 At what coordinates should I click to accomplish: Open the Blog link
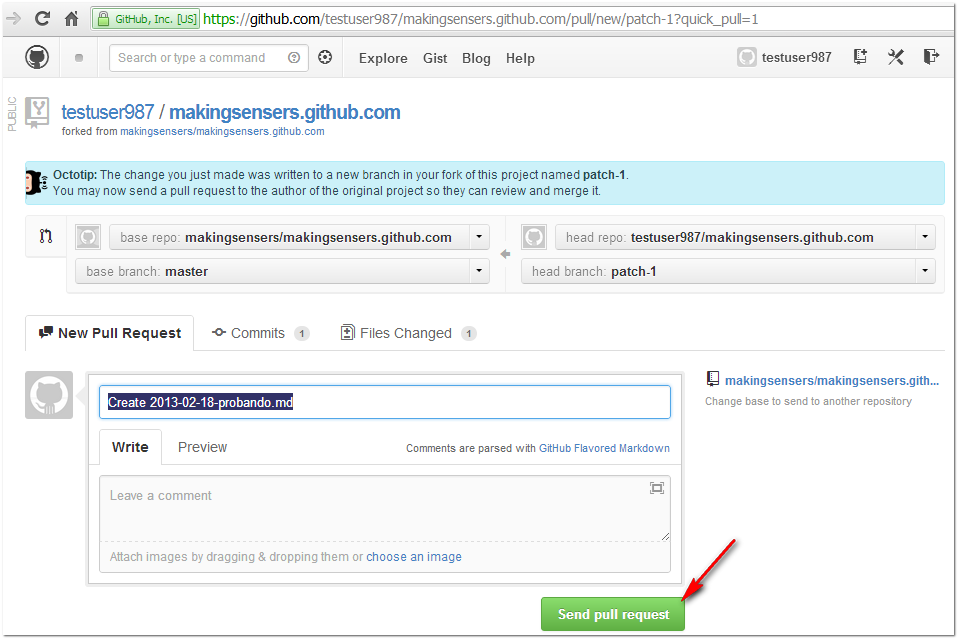point(476,58)
